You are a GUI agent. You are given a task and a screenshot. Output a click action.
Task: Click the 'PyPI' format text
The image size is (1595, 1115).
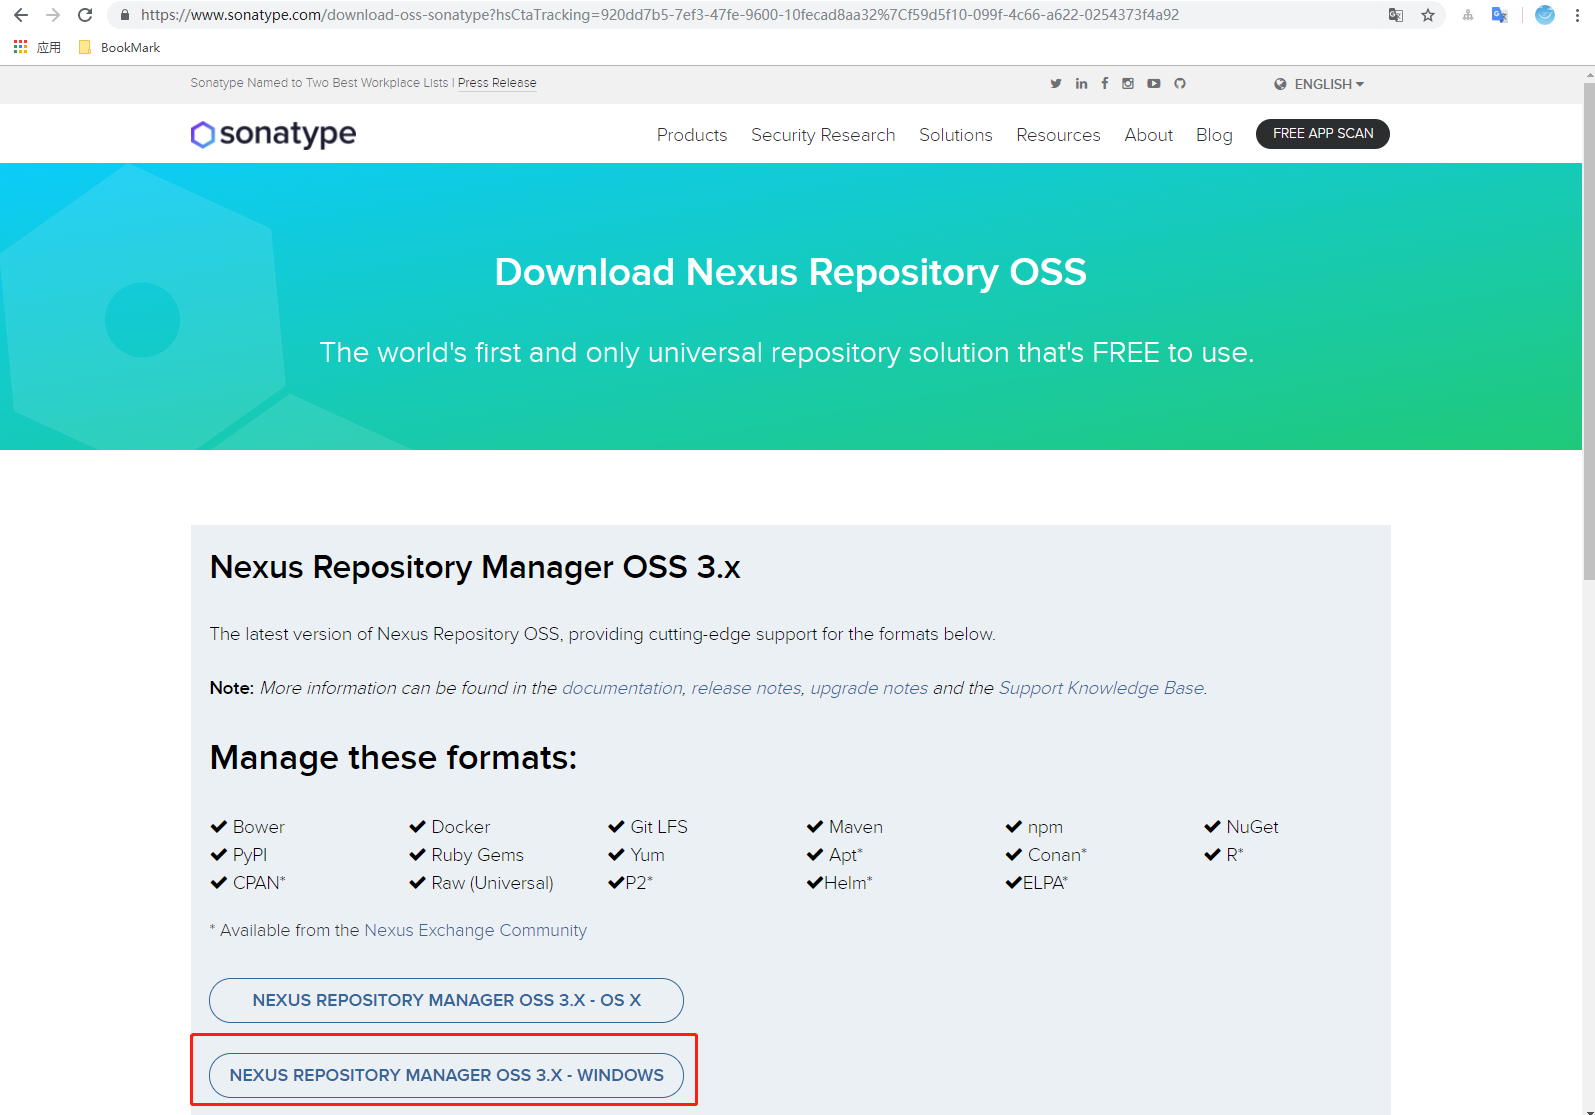click(x=250, y=855)
